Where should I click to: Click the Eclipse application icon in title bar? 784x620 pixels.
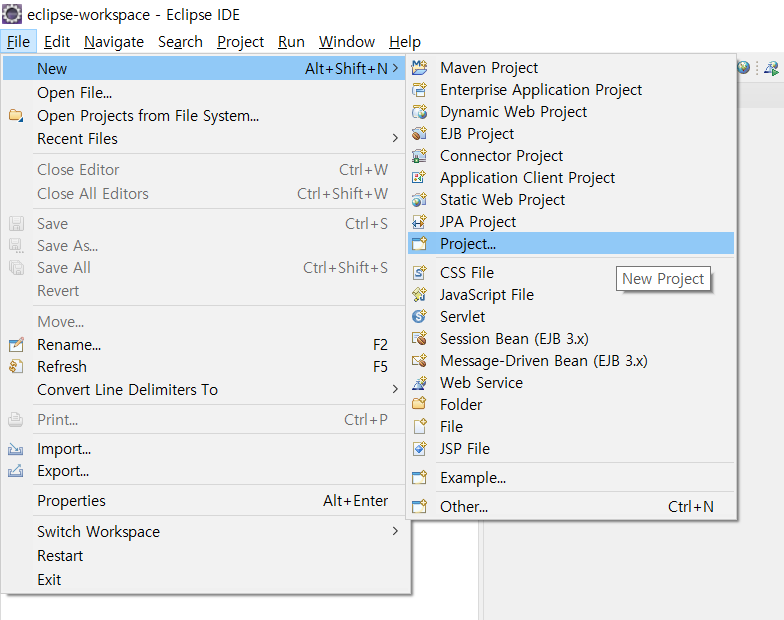(12, 14)
